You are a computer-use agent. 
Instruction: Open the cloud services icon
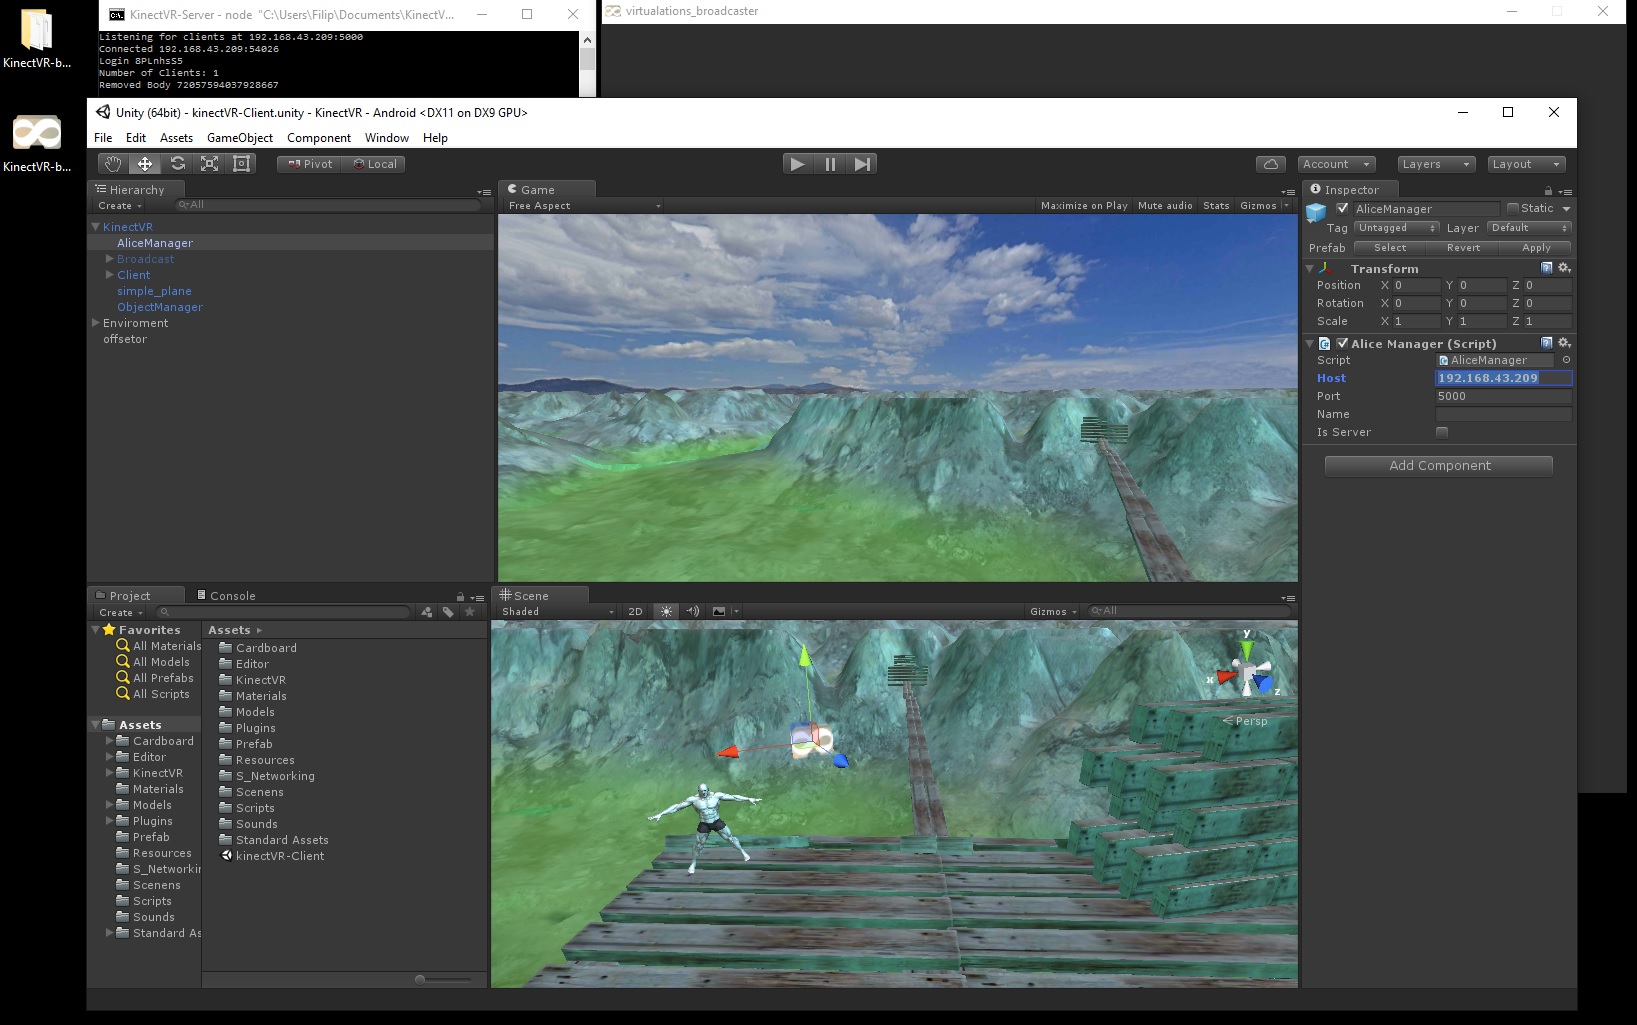click(x=1270, y=164)
